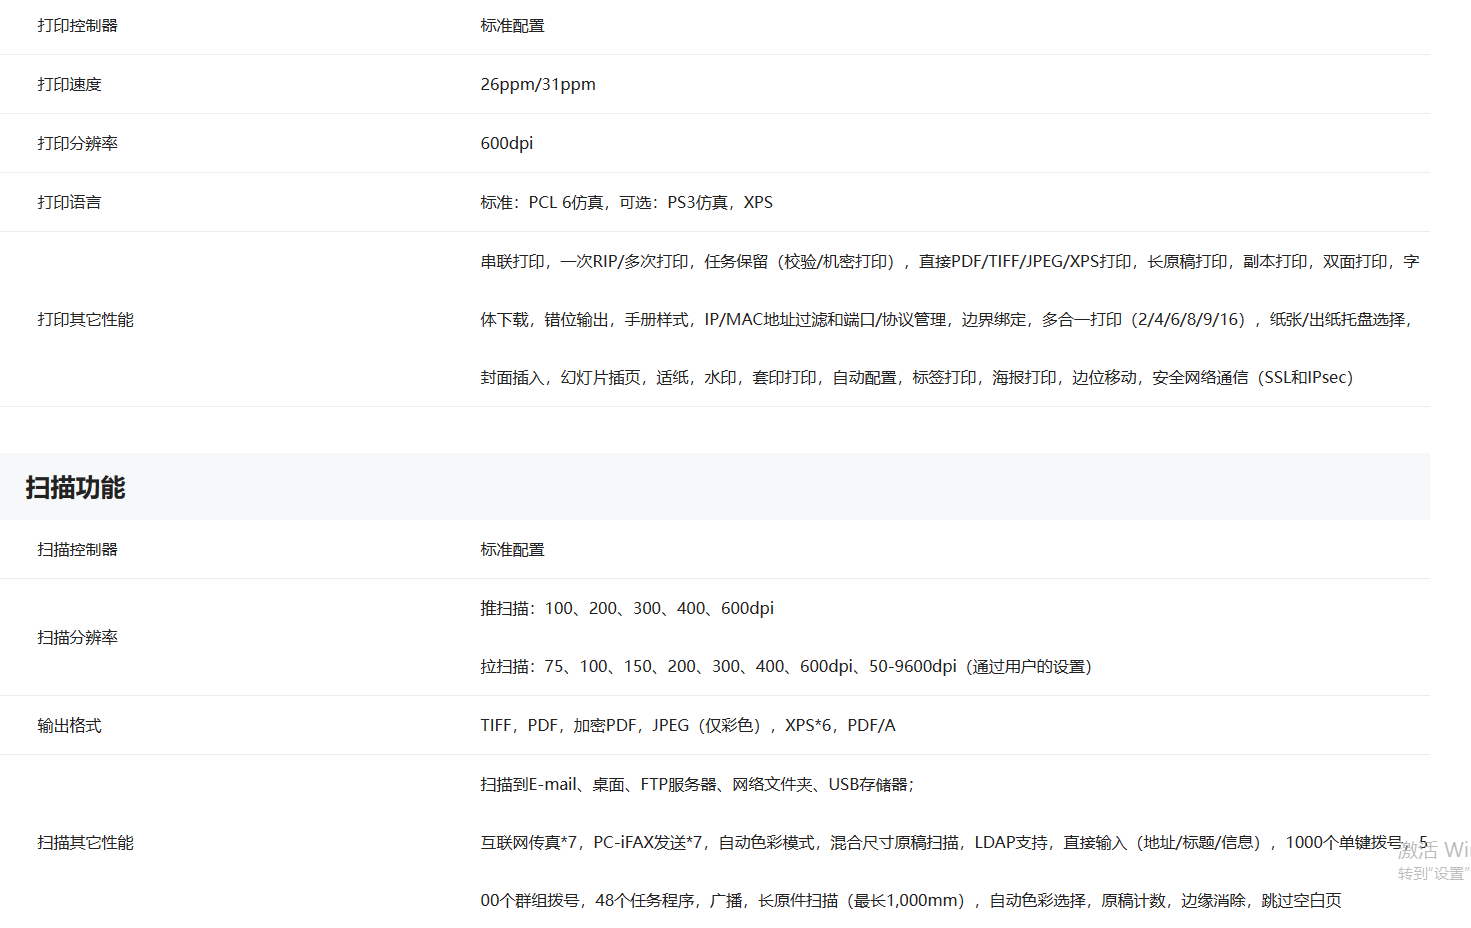Click the 输出格式 row label
Viewport: 1471px width, 928px height.
click(69, 726)
